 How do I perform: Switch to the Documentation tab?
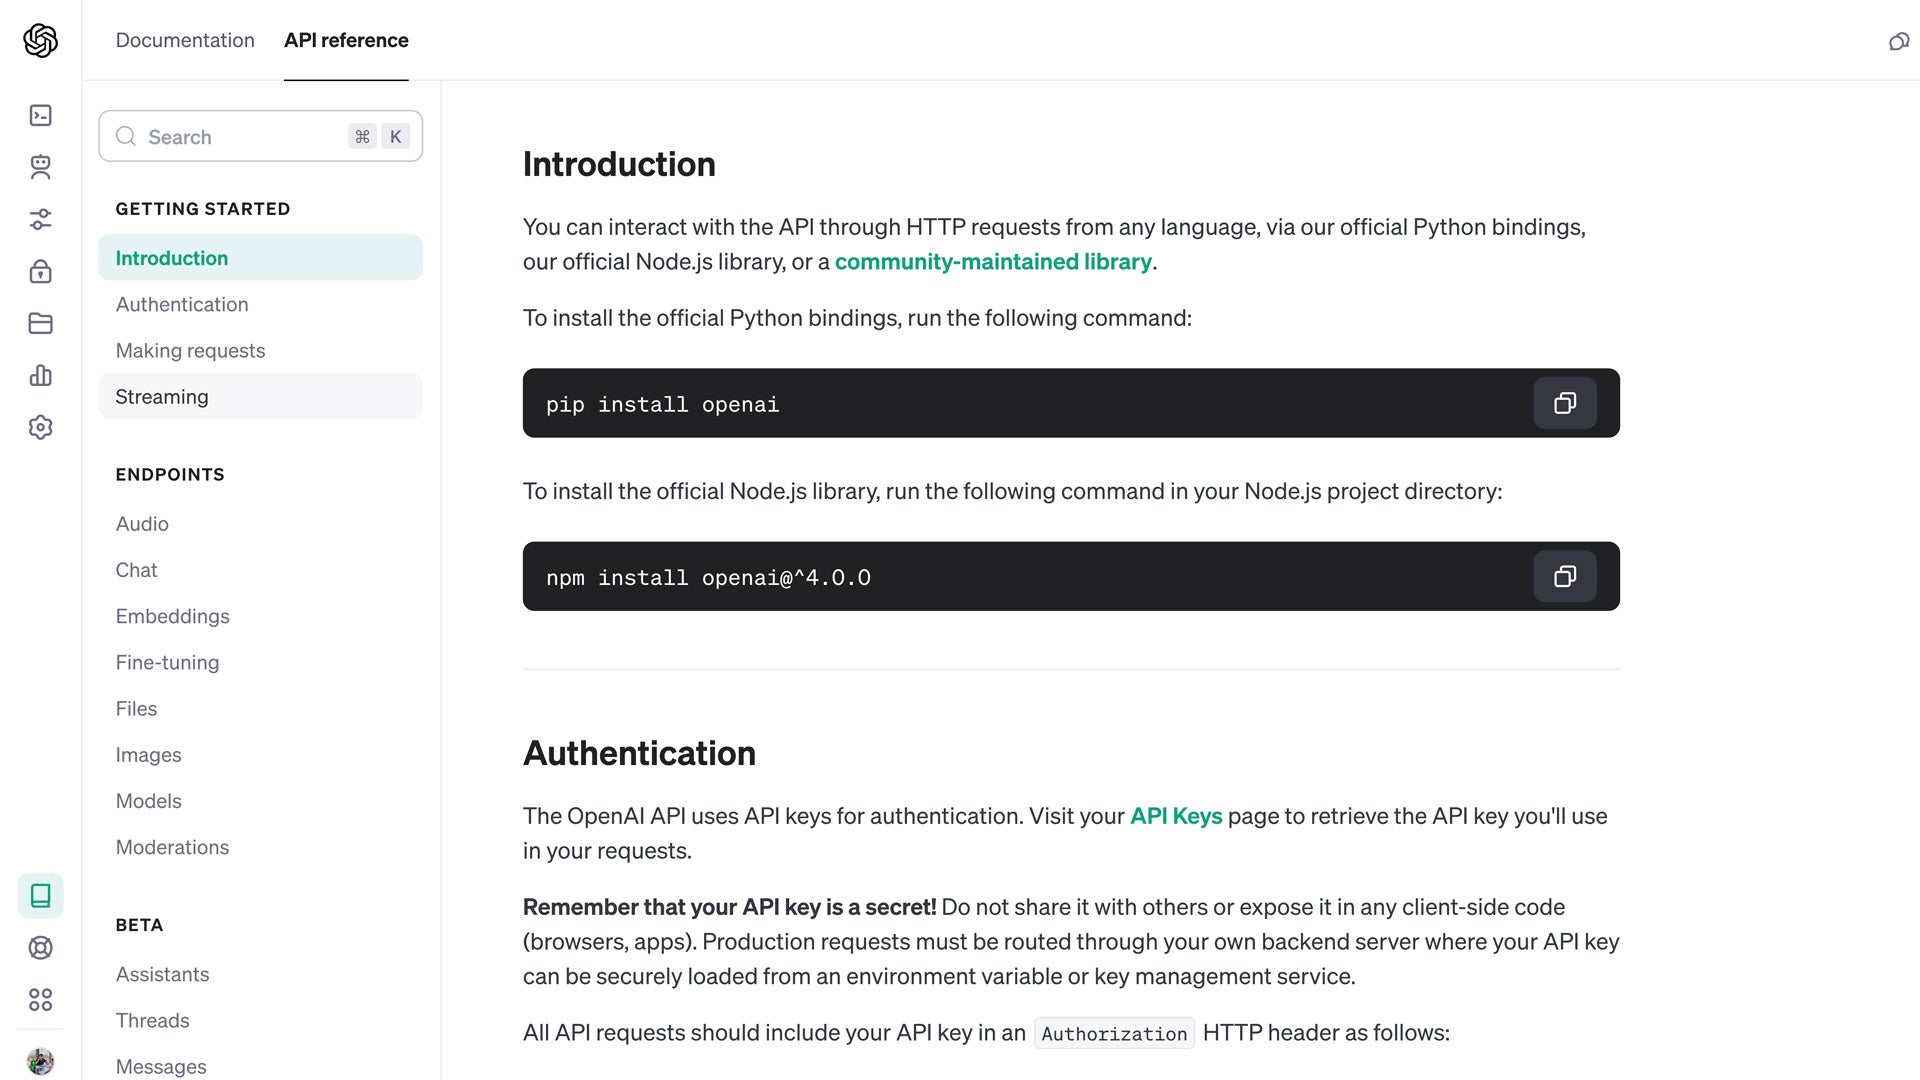coord(184,40)
